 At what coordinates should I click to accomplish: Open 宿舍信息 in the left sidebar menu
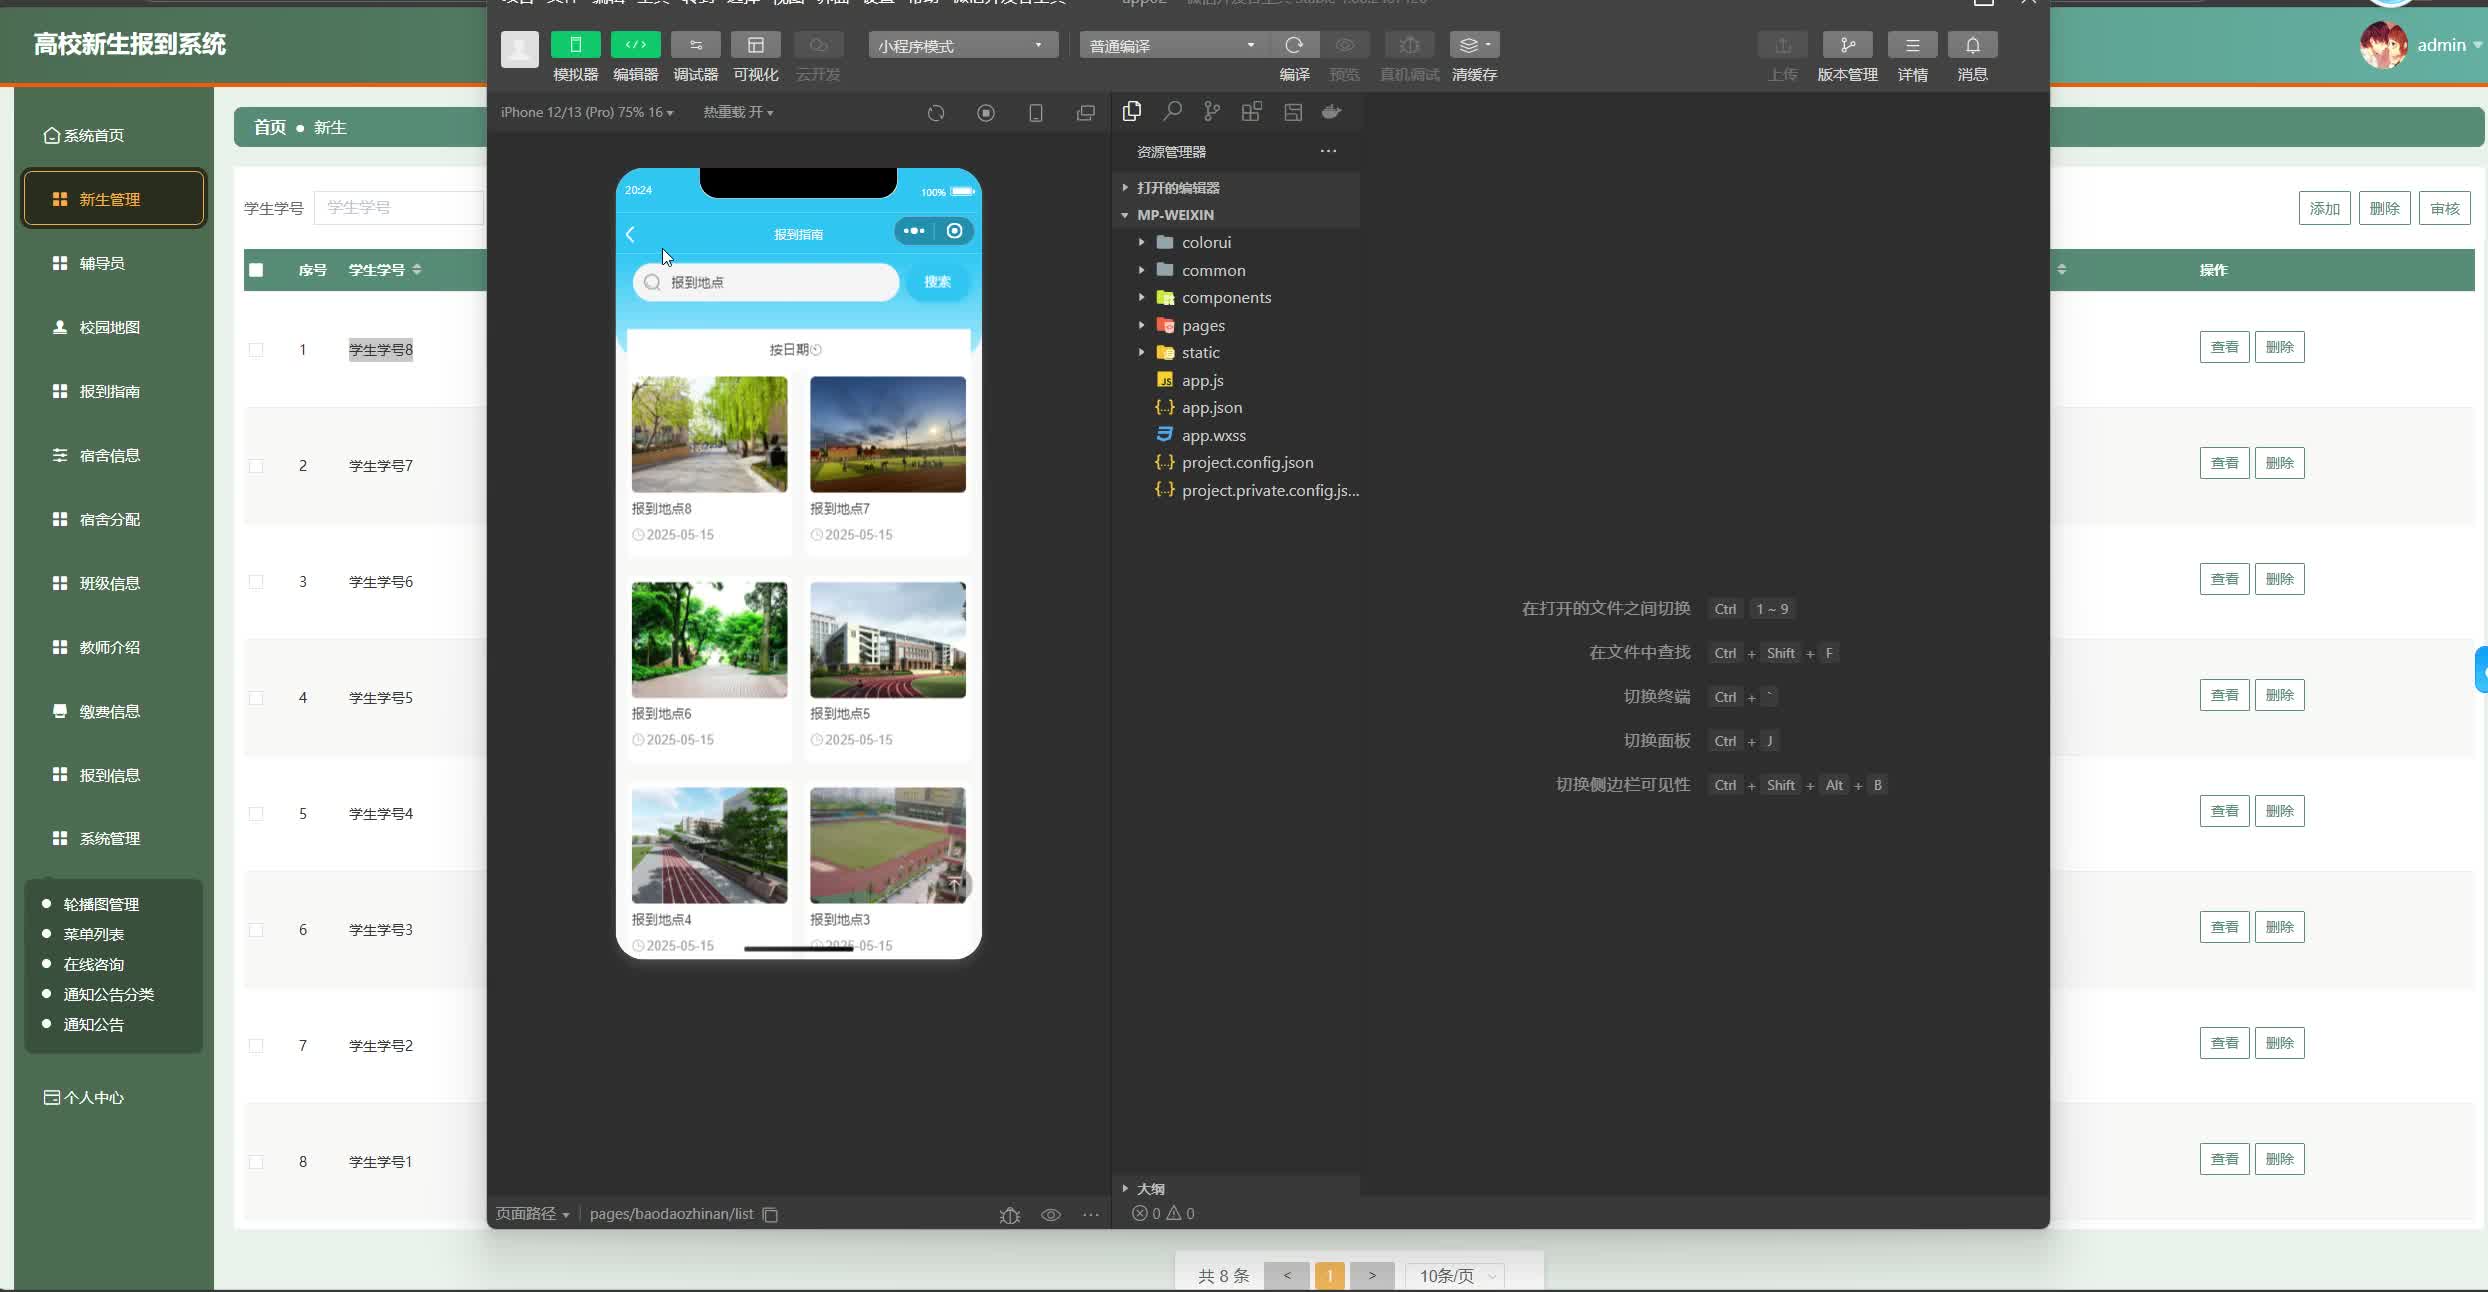tap(110, 455)
